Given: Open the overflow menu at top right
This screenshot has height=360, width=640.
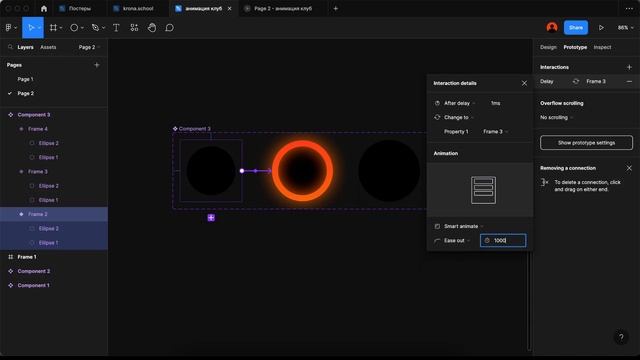Looking at the screenshot, I should (629, 9).
